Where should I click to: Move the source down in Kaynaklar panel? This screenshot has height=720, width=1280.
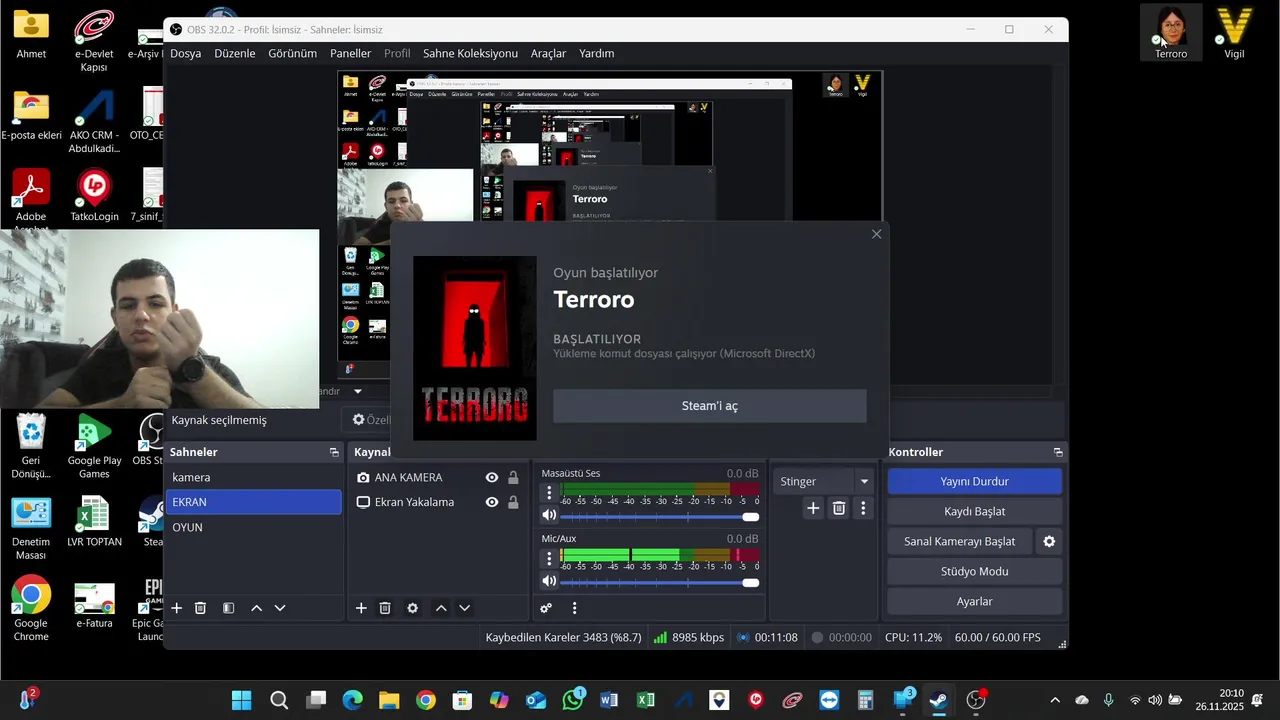point(464,608)
